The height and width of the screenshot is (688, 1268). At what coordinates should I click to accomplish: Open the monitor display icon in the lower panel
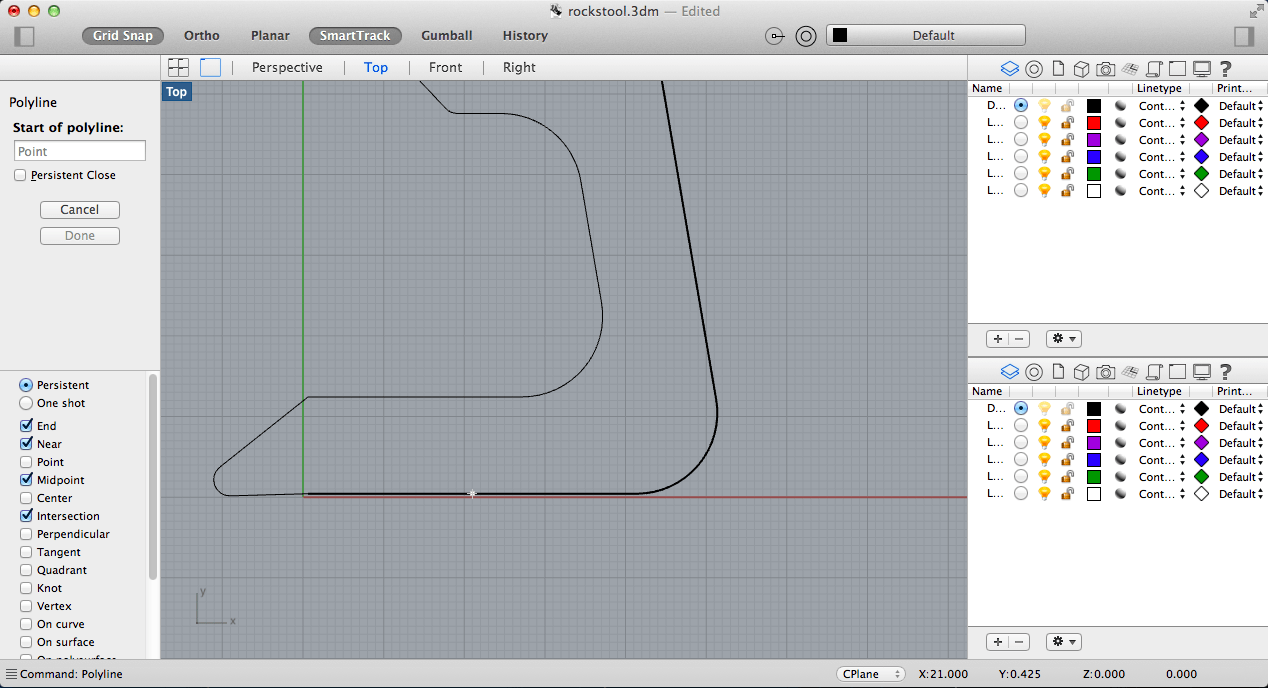coord(1202,372)
